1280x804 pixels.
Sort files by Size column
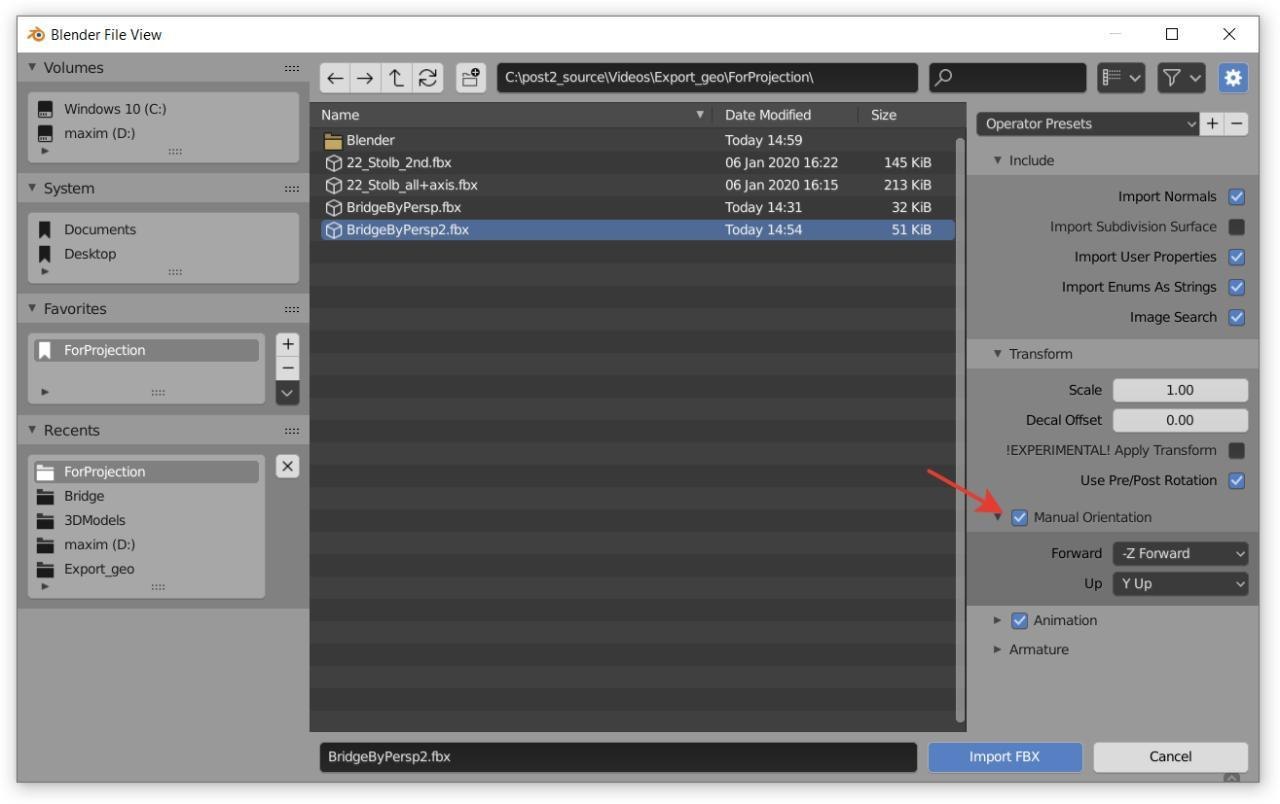tap(906, 115)
